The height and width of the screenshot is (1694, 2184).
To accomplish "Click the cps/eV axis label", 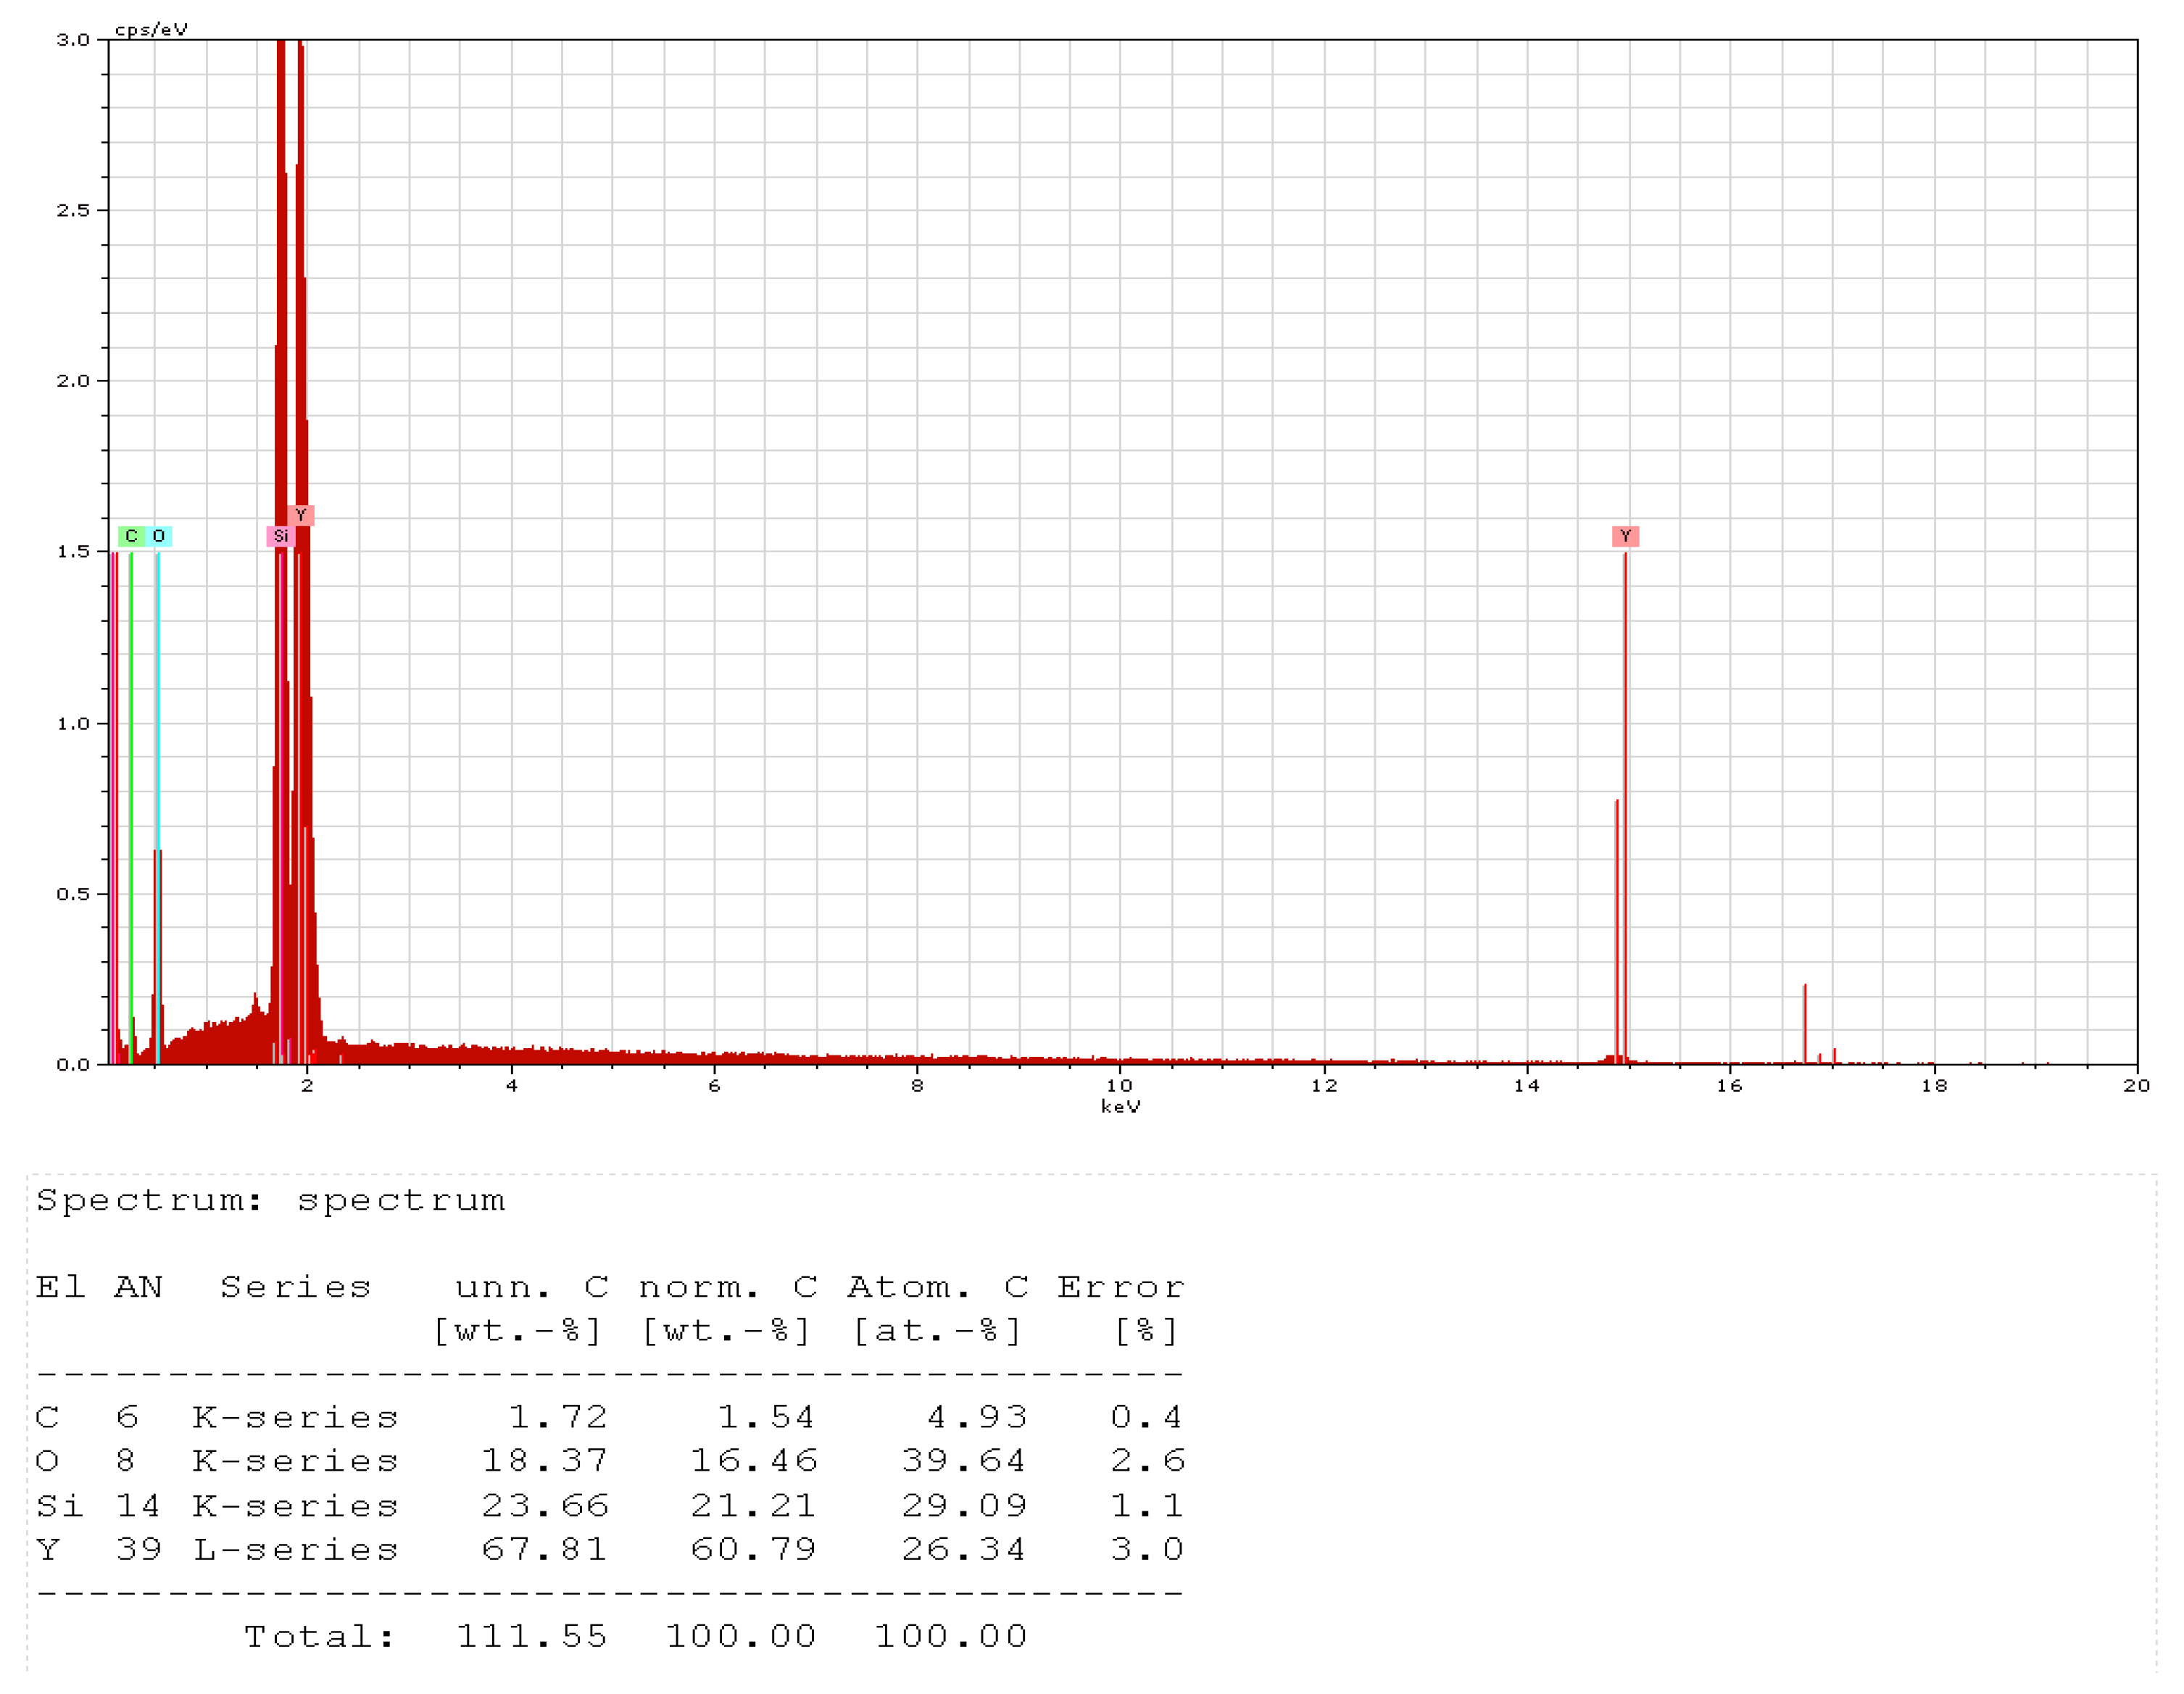I will [151, 29].
